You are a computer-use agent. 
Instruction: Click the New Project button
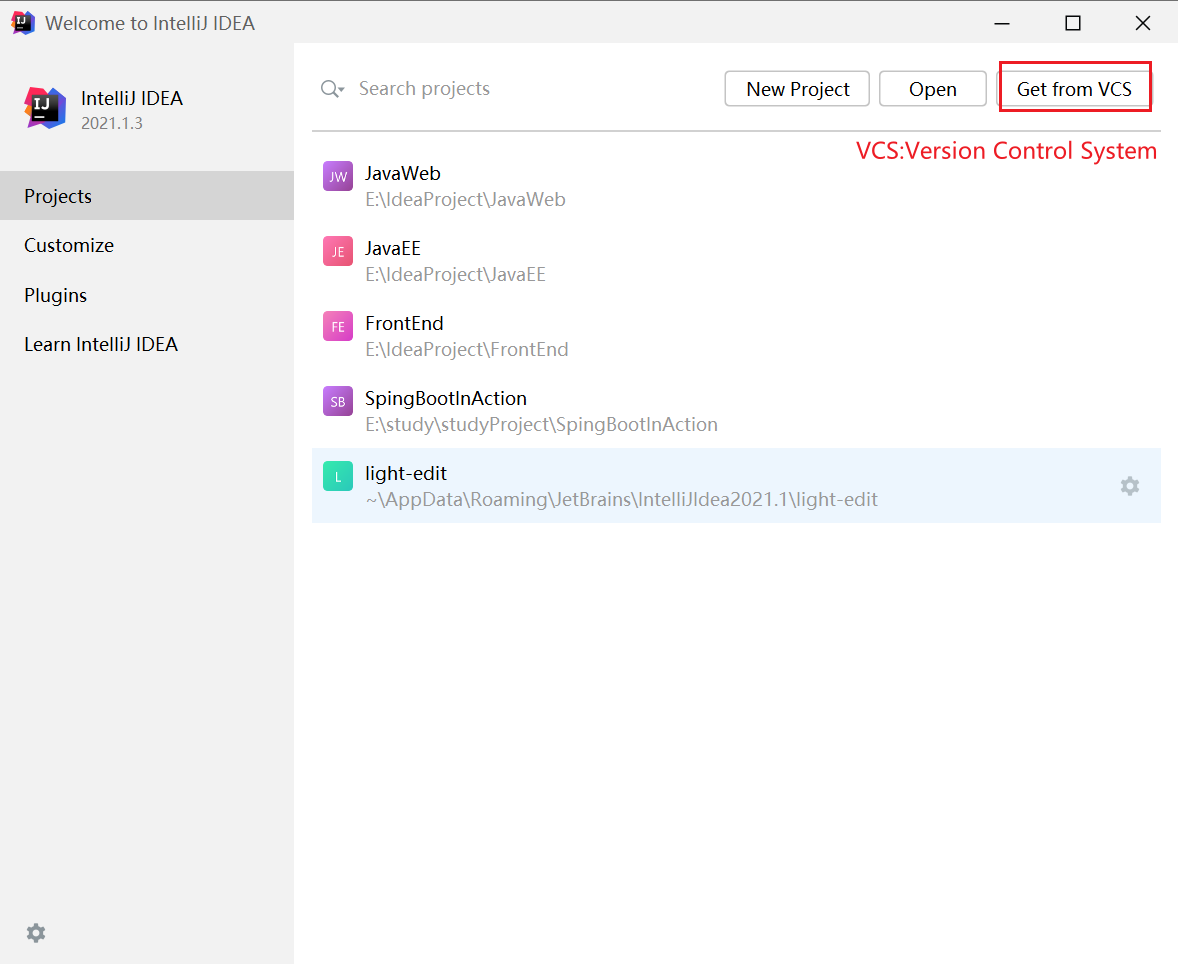point(797,89)
